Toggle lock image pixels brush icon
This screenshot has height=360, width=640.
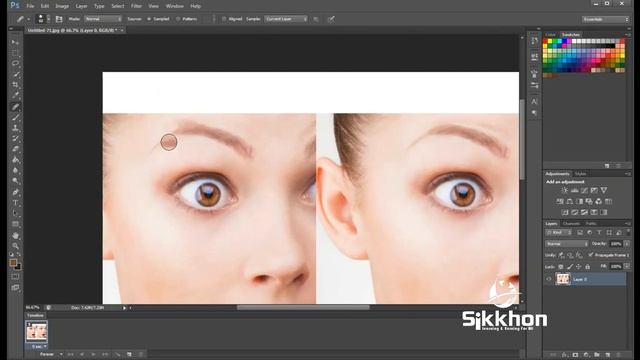click(570, 267)
